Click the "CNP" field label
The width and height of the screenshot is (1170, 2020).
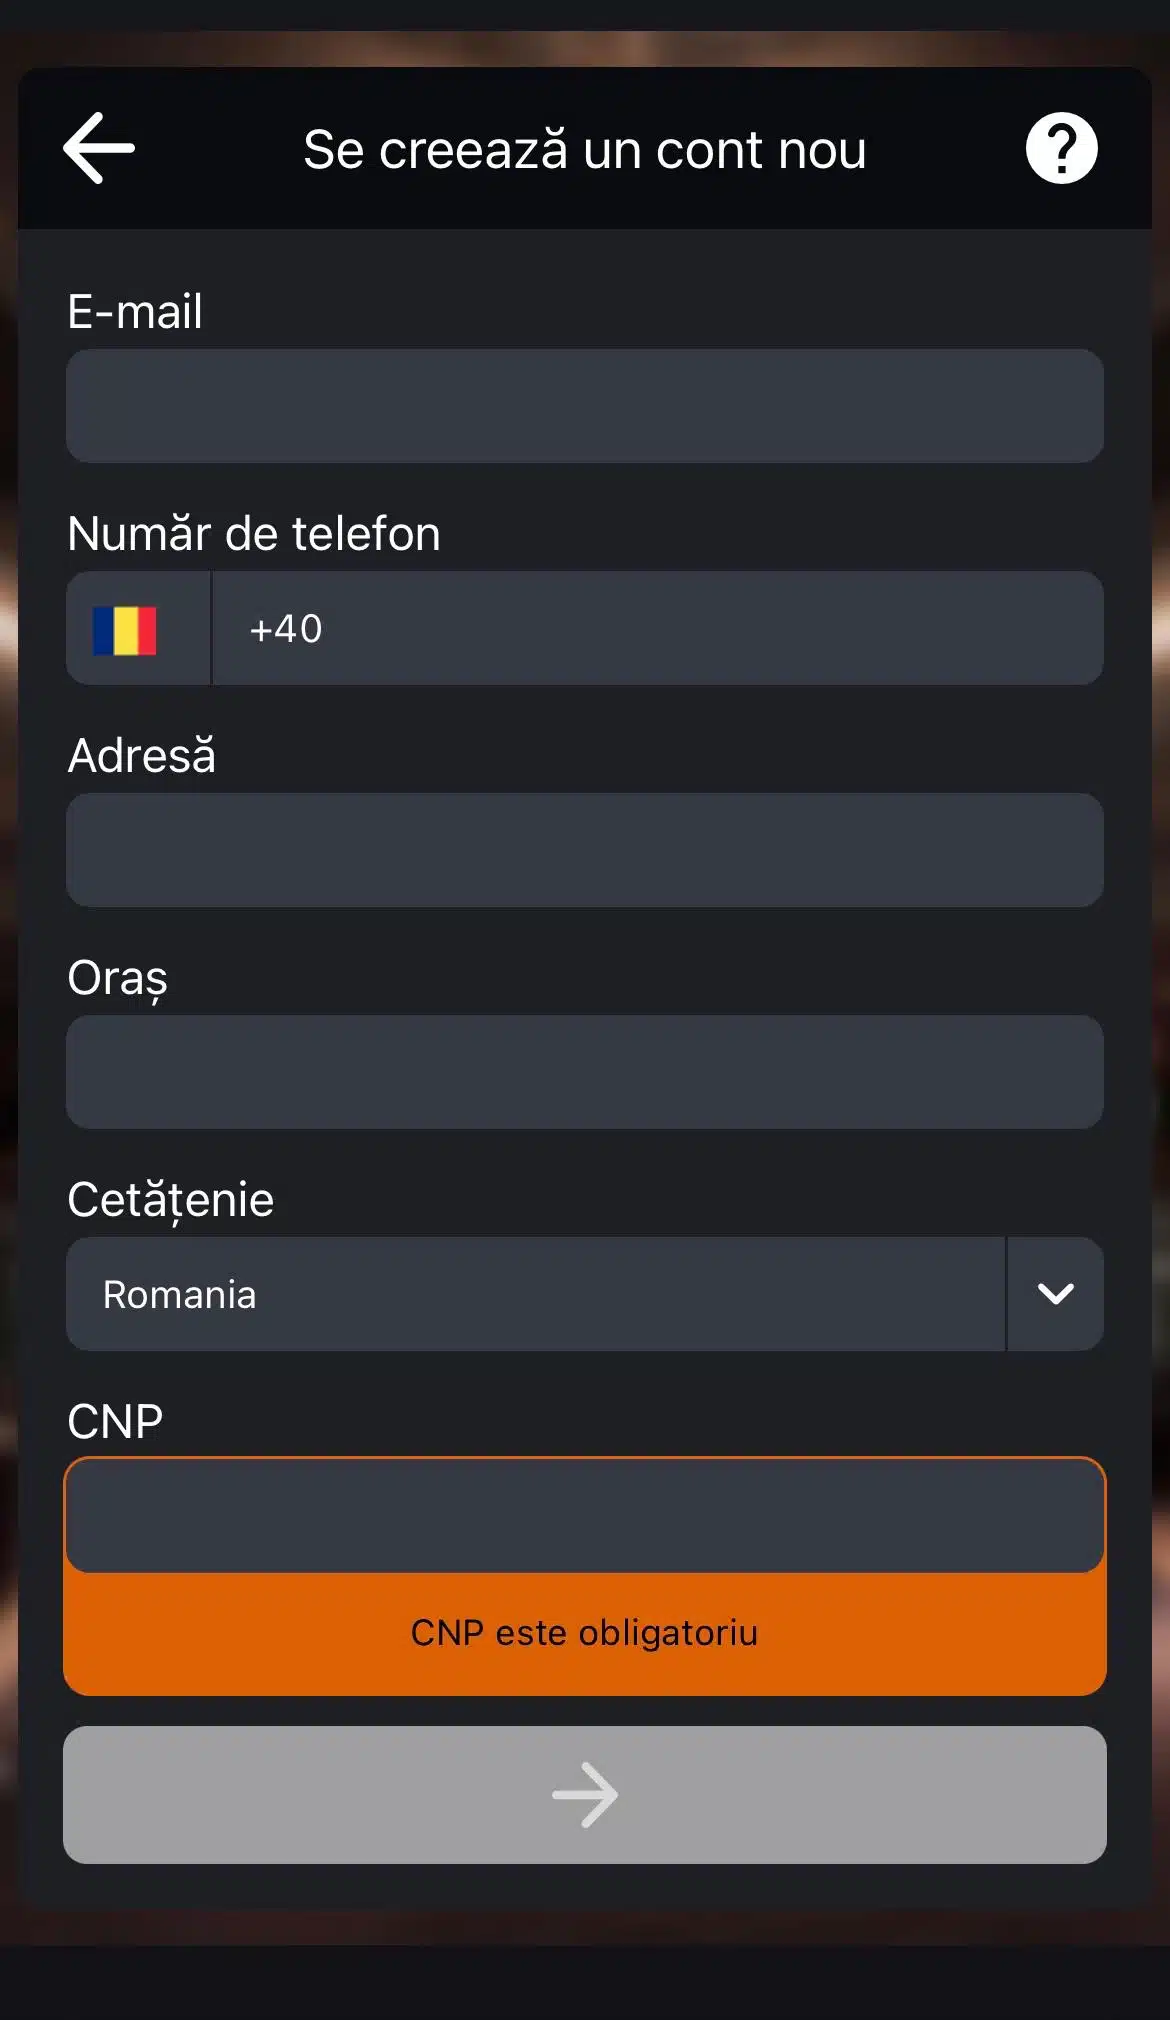115,1422
